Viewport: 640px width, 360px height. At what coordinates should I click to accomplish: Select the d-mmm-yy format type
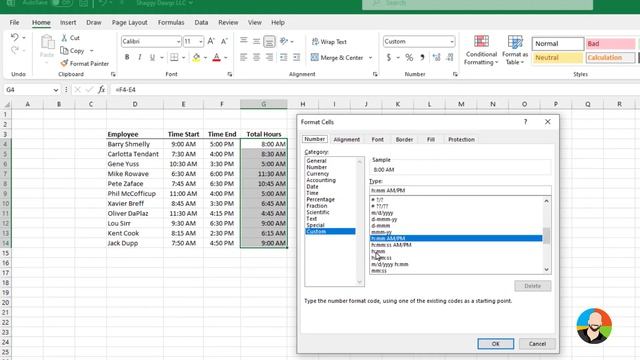(384, 219)
